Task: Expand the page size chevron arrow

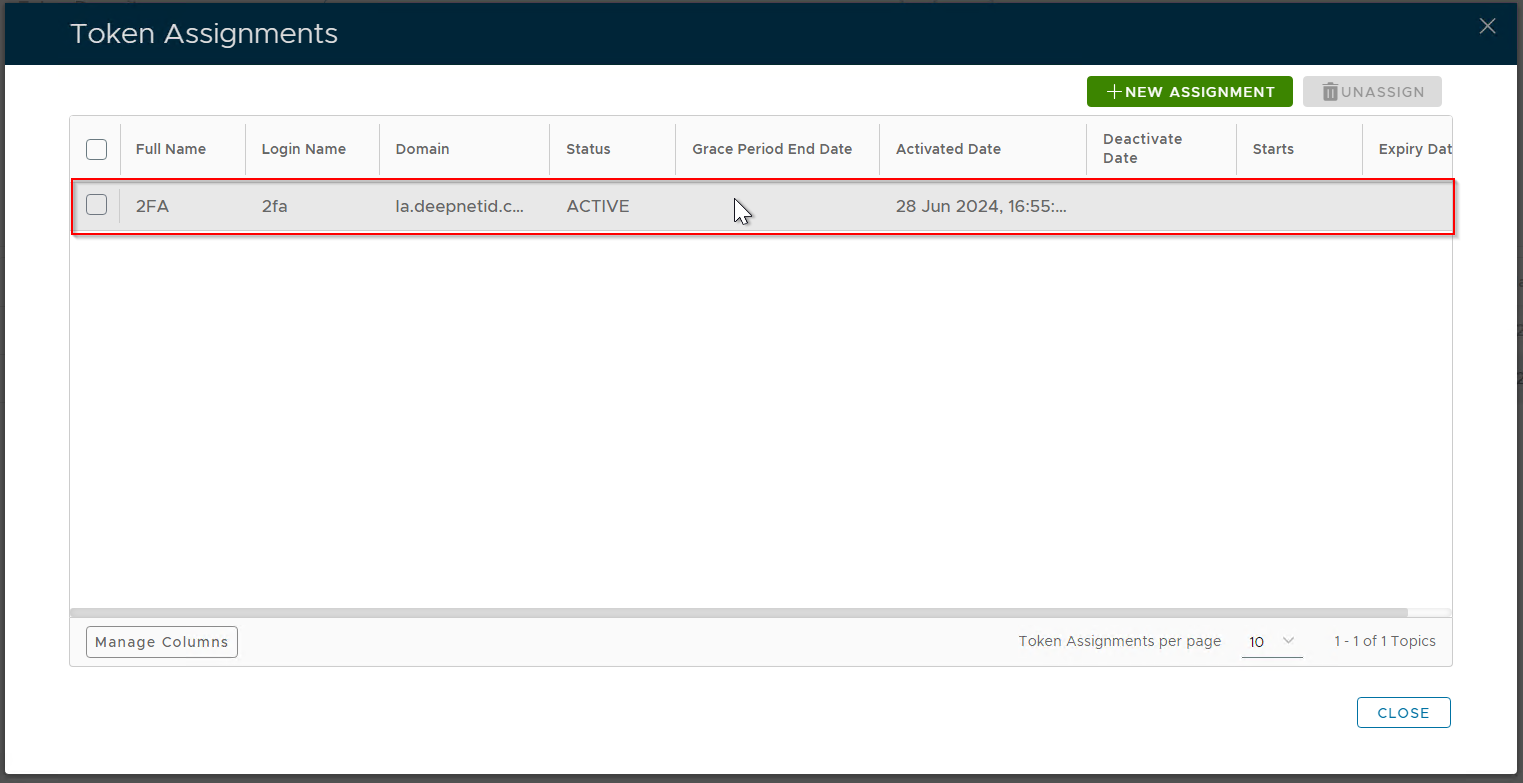Action: pos(1288,641)
